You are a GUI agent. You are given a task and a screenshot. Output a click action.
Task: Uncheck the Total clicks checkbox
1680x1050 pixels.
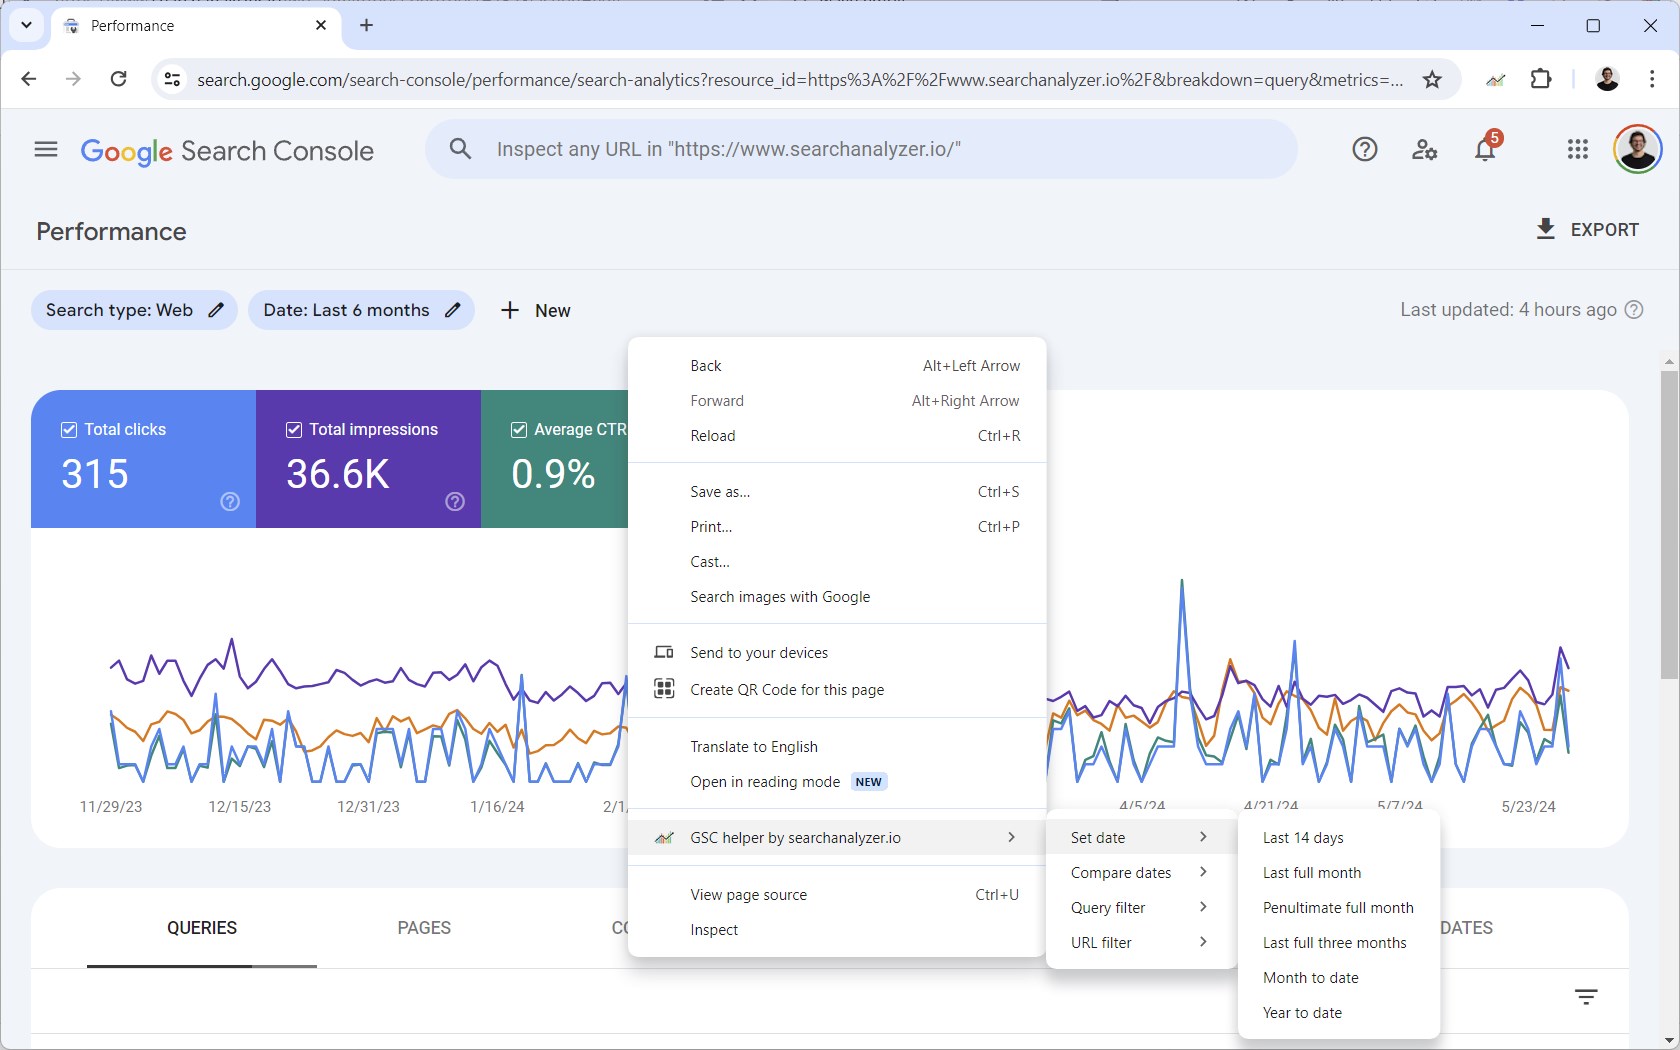point(69,429)
